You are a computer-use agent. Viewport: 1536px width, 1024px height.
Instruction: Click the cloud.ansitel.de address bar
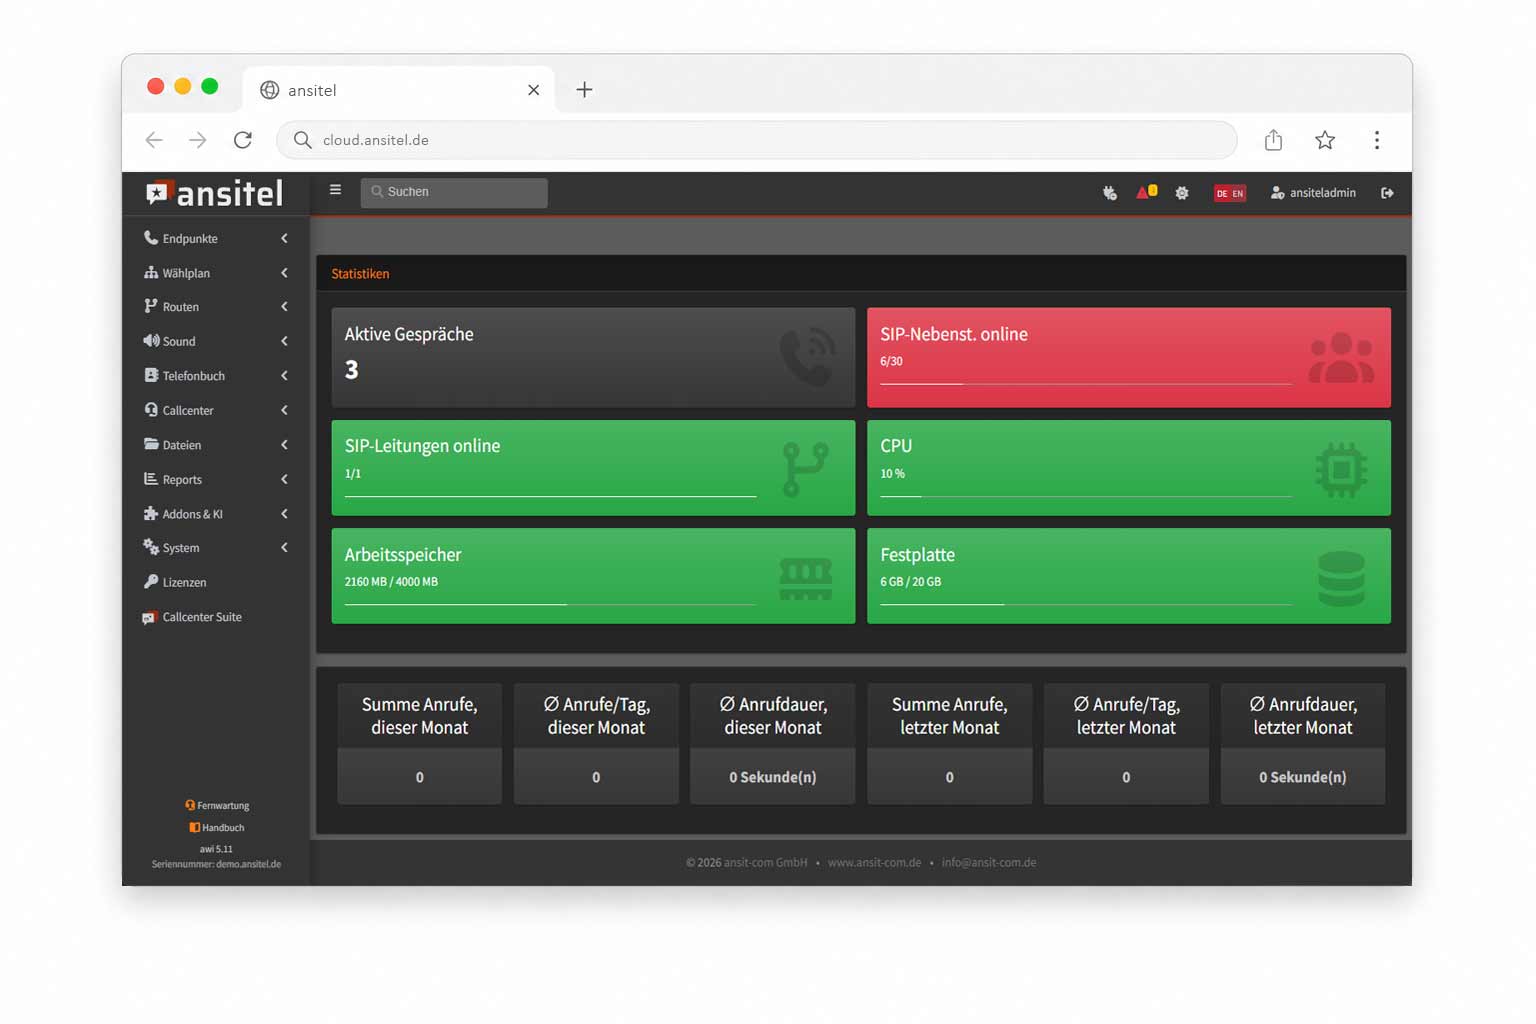(x=757, y=140)
